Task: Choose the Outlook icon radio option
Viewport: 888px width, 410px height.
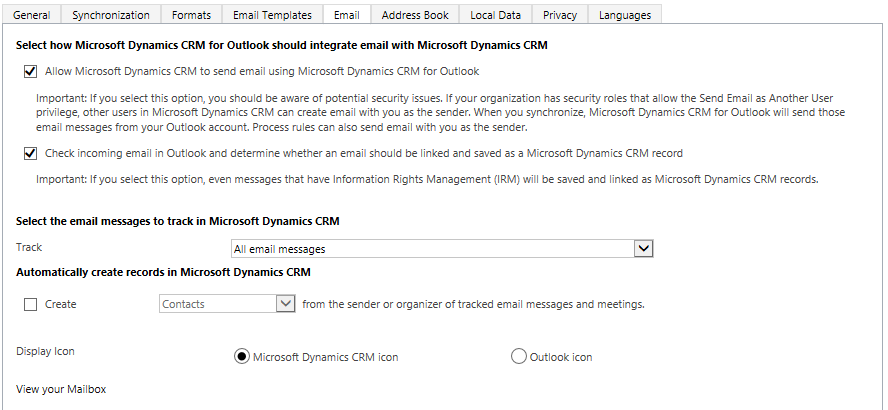Action: [518, 356]
